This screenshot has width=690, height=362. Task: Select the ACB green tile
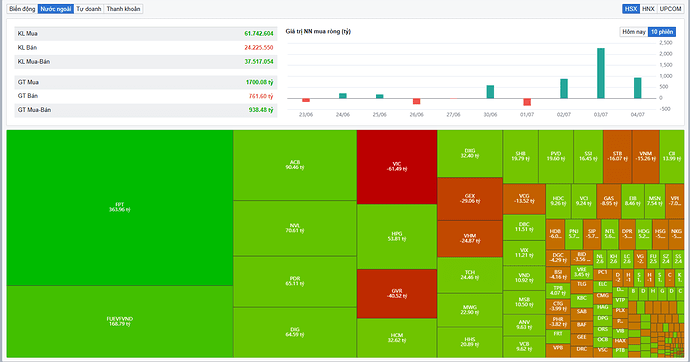click(295, 165)
